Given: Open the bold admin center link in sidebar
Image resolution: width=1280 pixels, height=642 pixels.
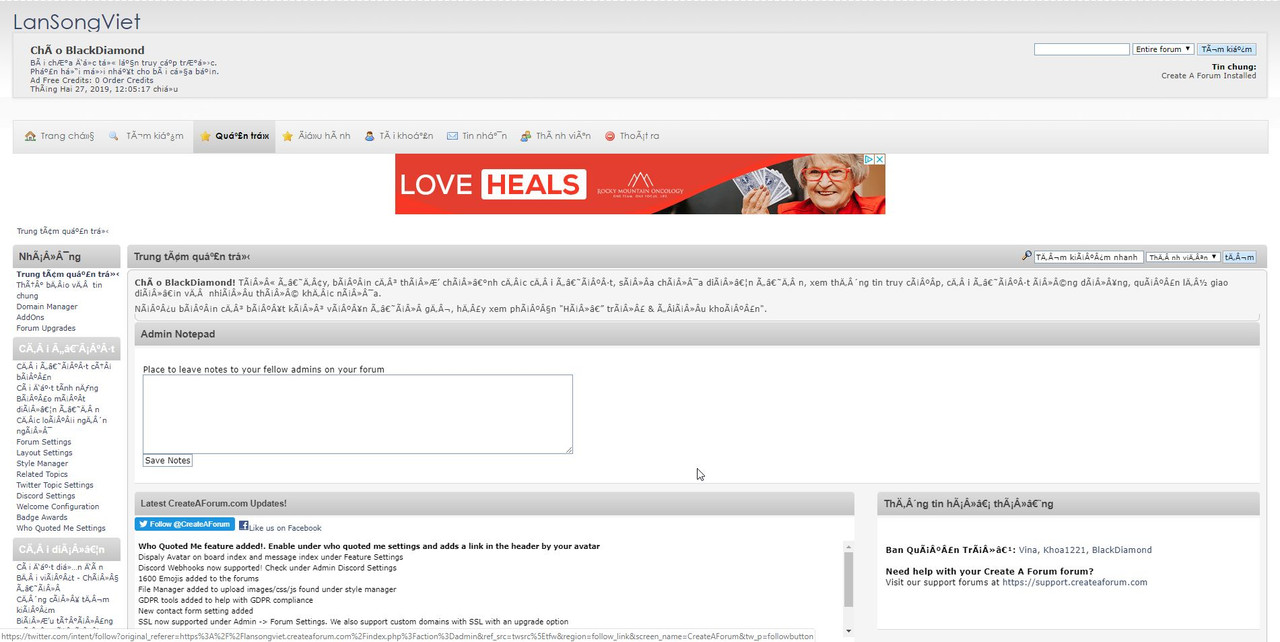Looking at the screenshot, I should [x=68, y=274].
